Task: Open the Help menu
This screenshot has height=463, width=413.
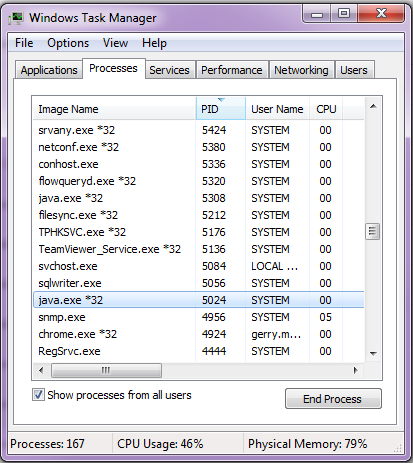Action: [x=154, y=43]
